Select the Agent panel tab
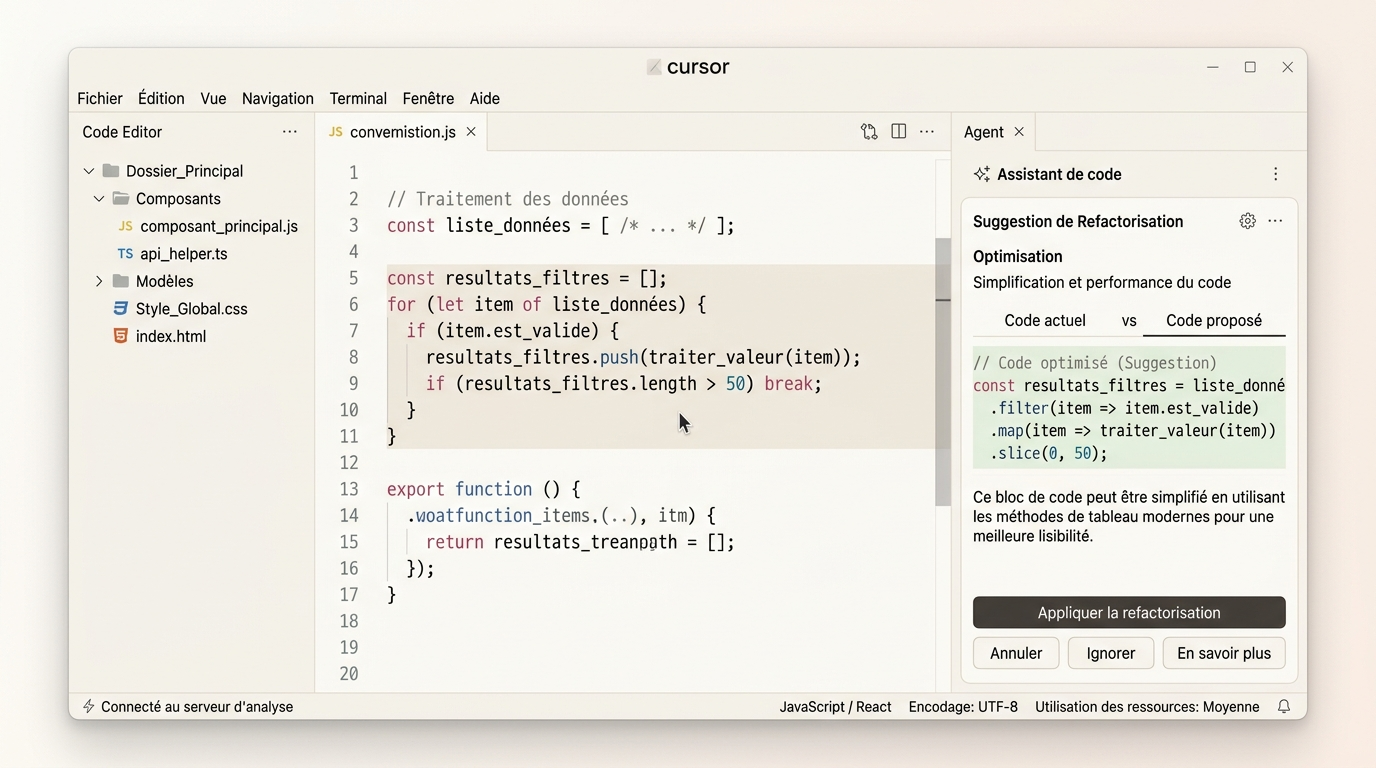 (x=984, y=132)
